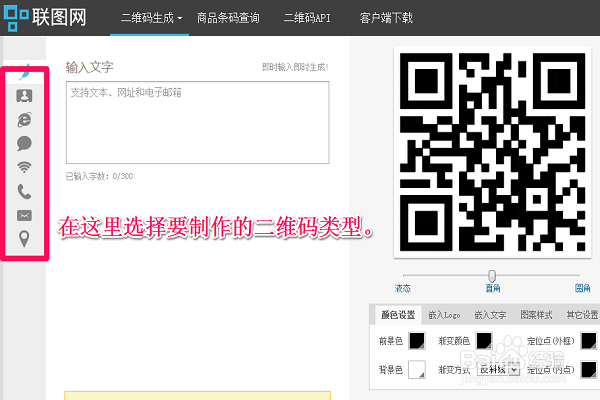Open 商品条码查询 in the navigation
The width and height of the screenshot is (600, 400).
tap(228, 18)
